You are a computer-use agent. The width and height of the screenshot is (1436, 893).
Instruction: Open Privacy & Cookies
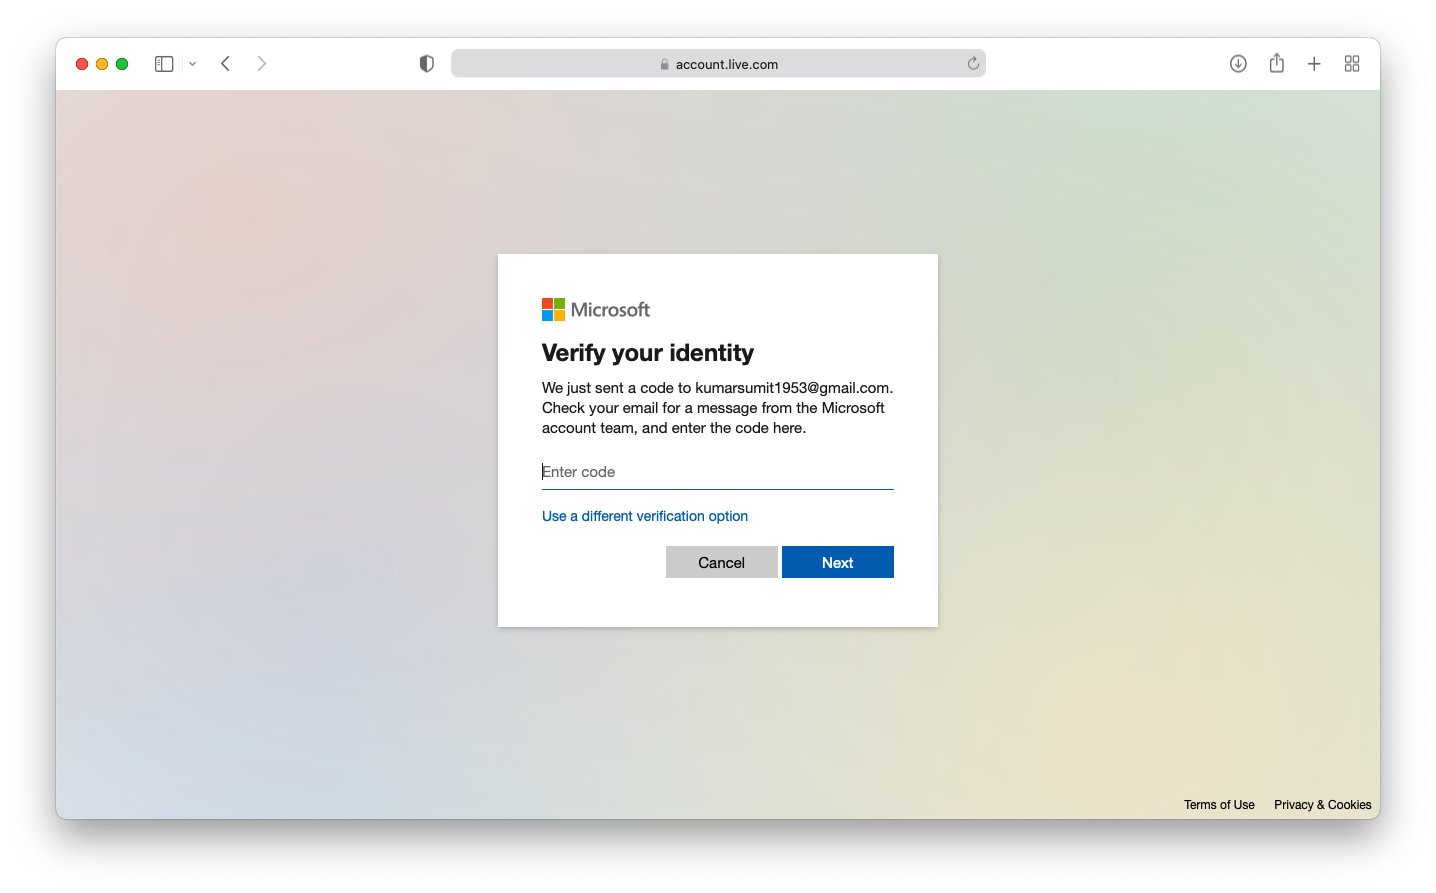1322,805
